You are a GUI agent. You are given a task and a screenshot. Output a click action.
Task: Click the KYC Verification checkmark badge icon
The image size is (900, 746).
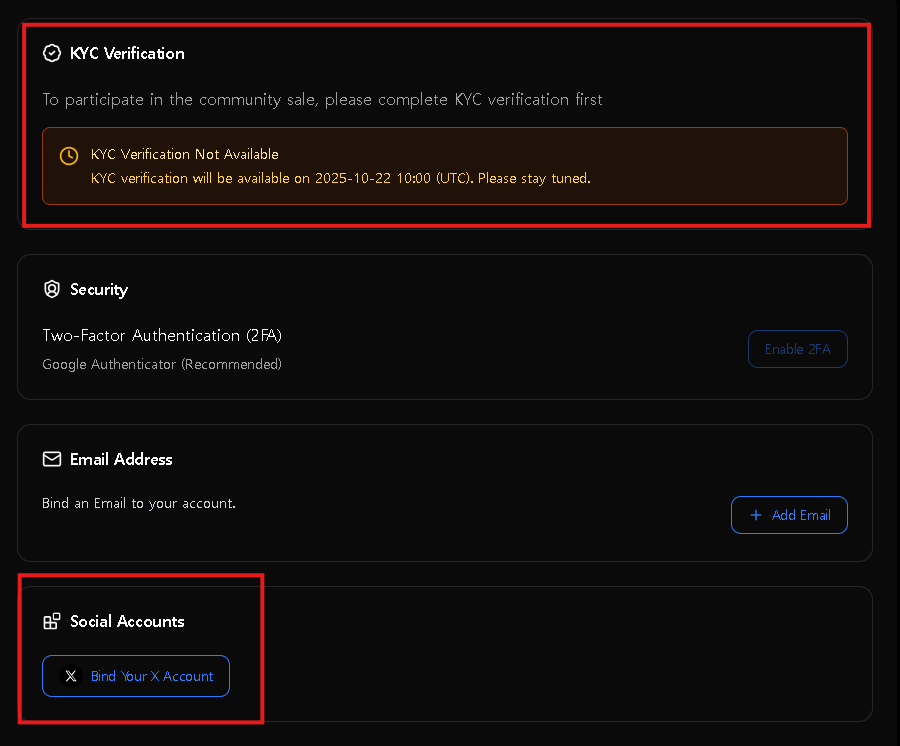[52, 53]
